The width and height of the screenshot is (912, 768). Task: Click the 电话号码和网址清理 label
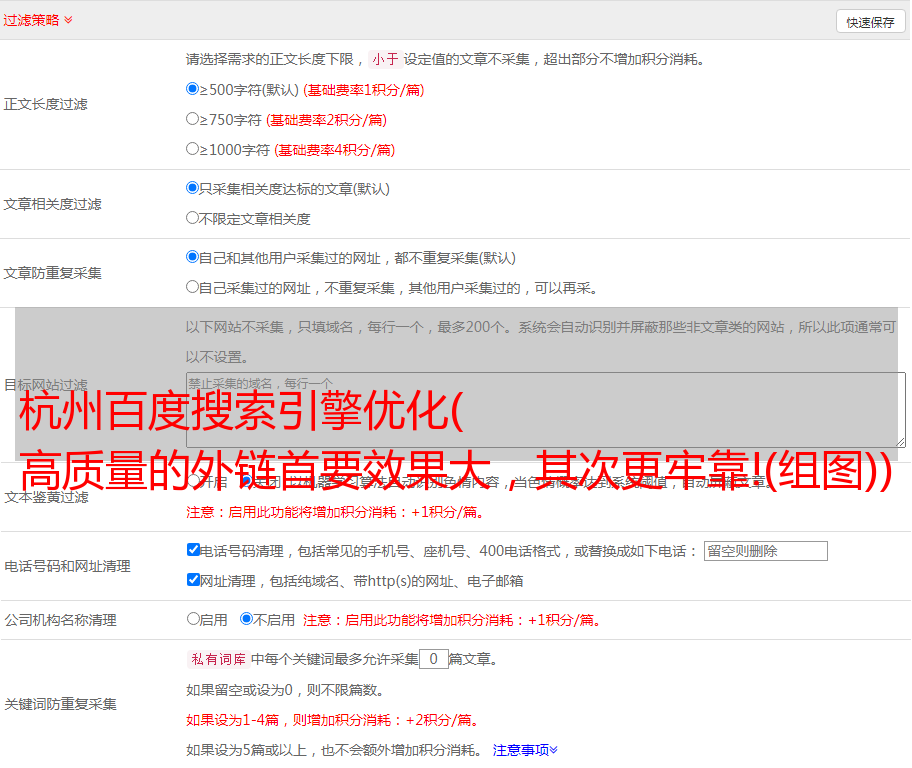[67, 566]
